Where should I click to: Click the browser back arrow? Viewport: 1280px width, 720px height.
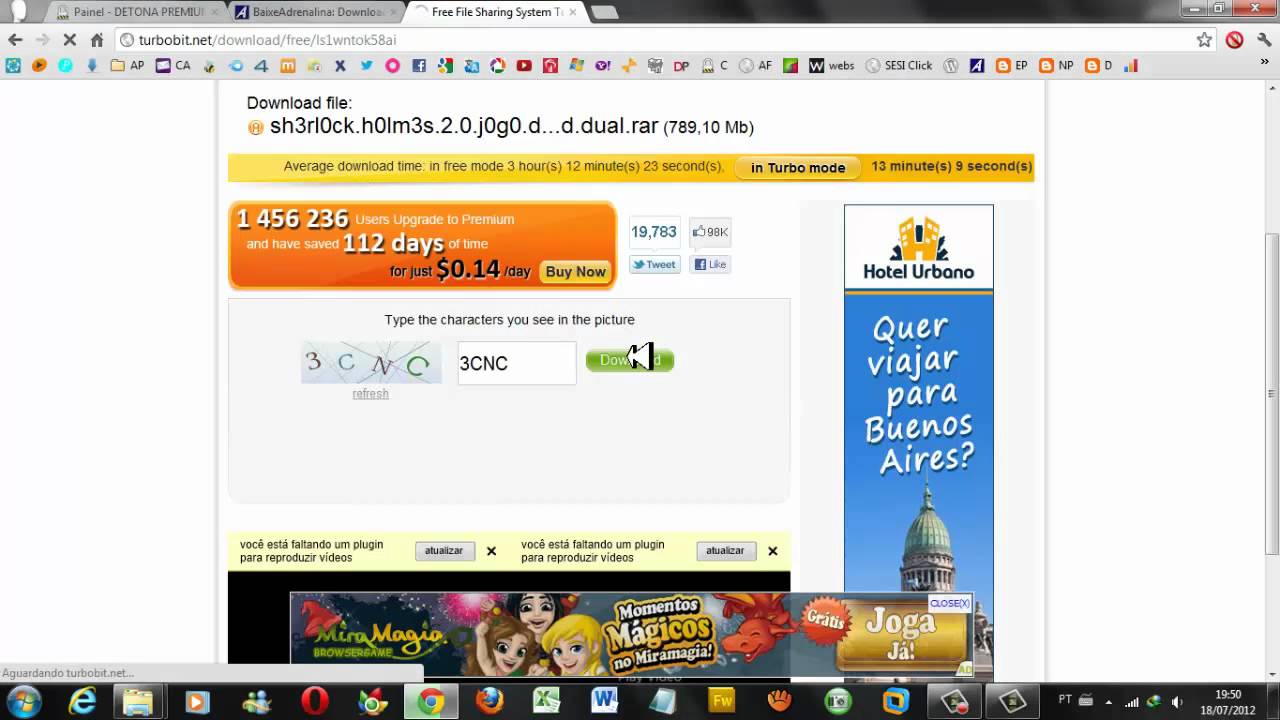(x=15, y=40)
